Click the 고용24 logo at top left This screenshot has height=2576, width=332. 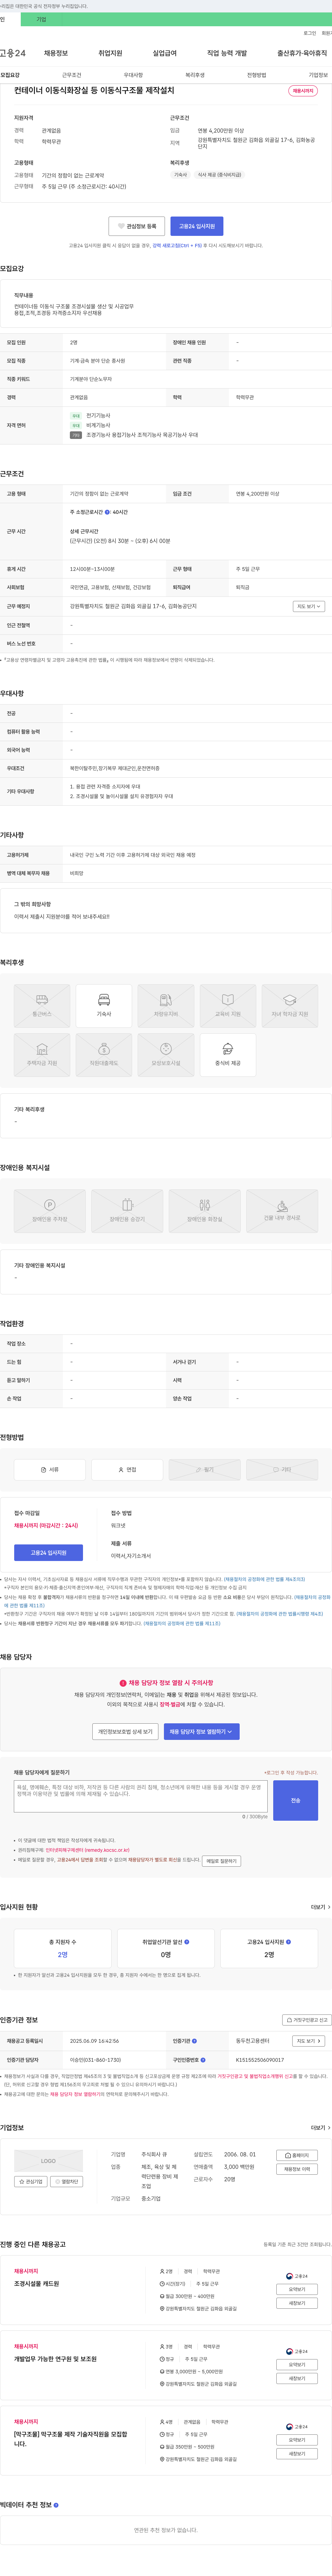click(x=13, y=53)
